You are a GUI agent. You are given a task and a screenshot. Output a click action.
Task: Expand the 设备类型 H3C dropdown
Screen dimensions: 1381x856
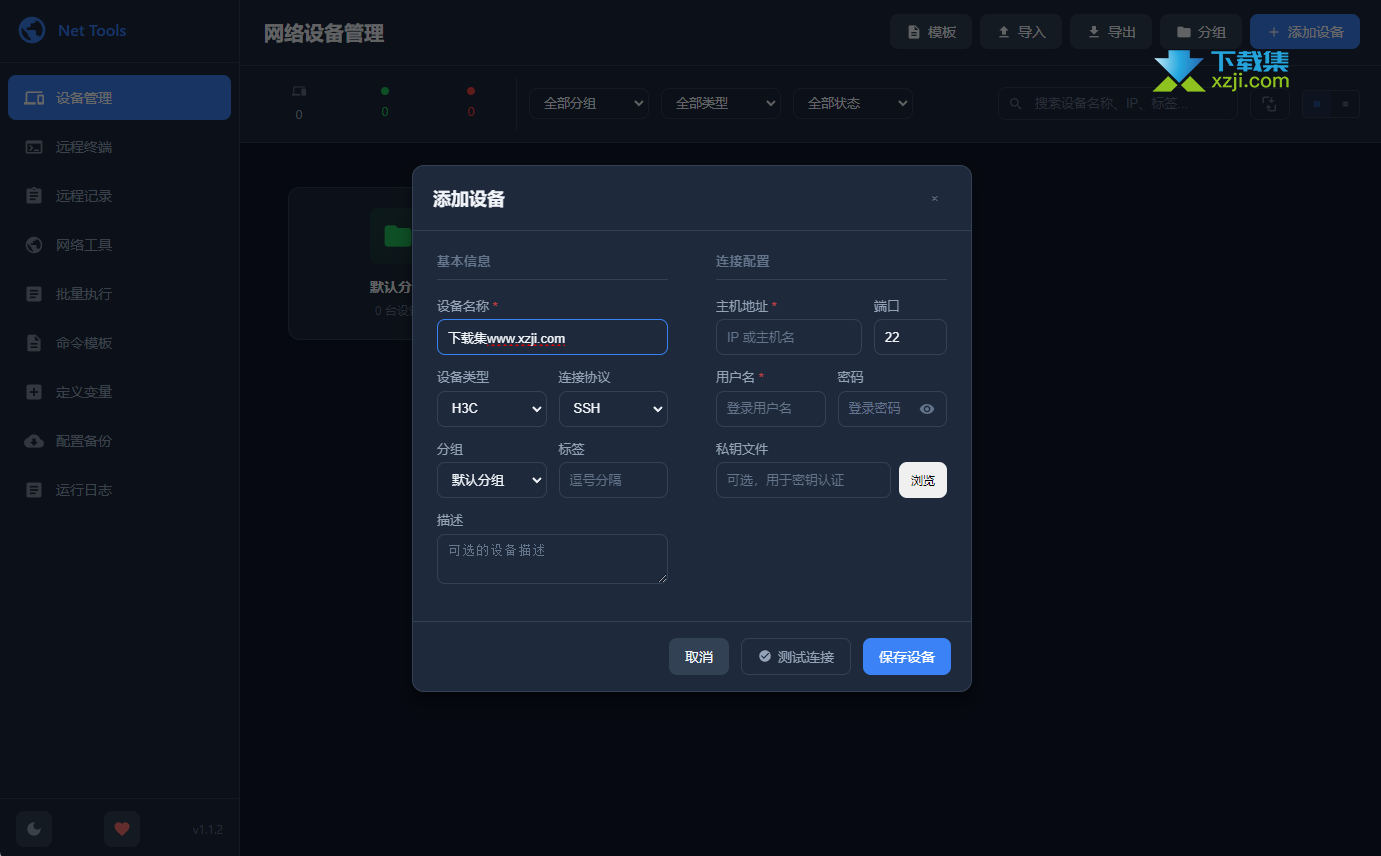(x=491, y=409)
